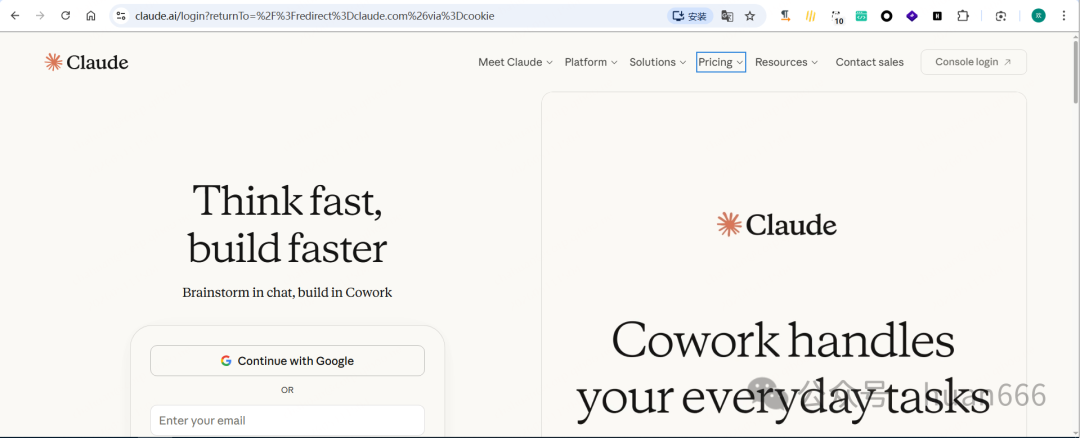The height and width of the screenshot is (438, 1080).
Task: Install the app via 安装 button
Action: (689, 16)
